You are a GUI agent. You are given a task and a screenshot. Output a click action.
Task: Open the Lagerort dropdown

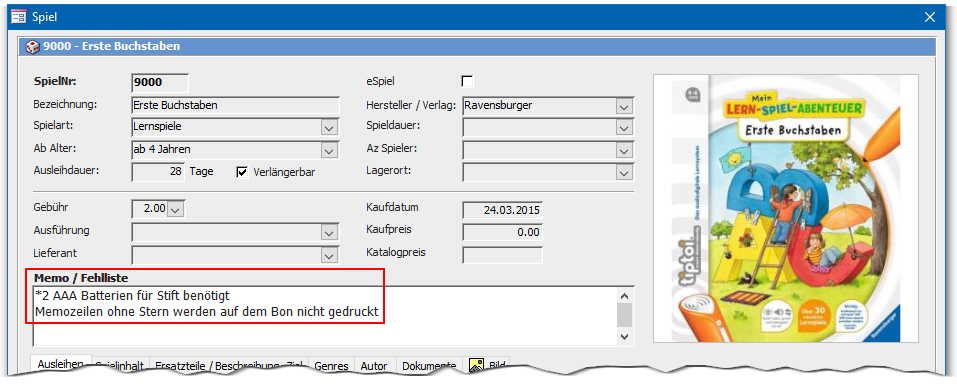coord(623,173)
